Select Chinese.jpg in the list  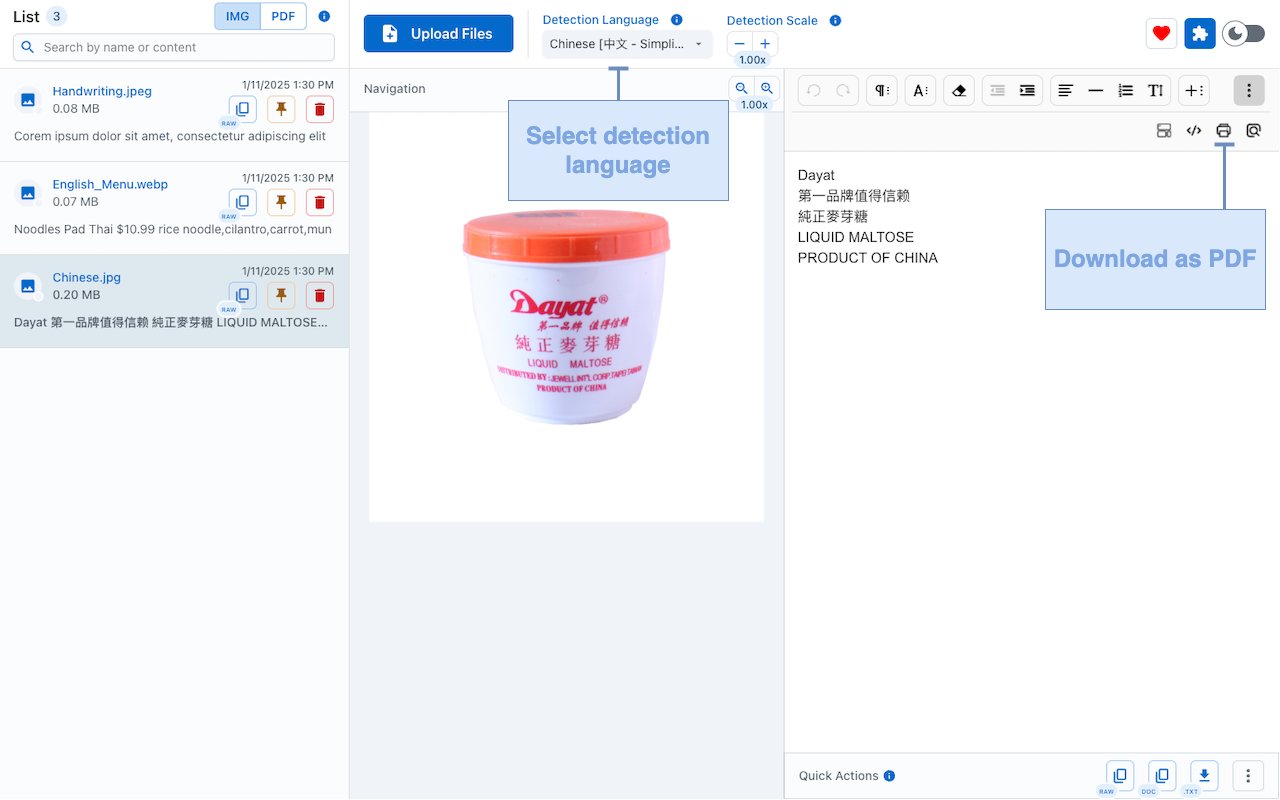(87, 277)
